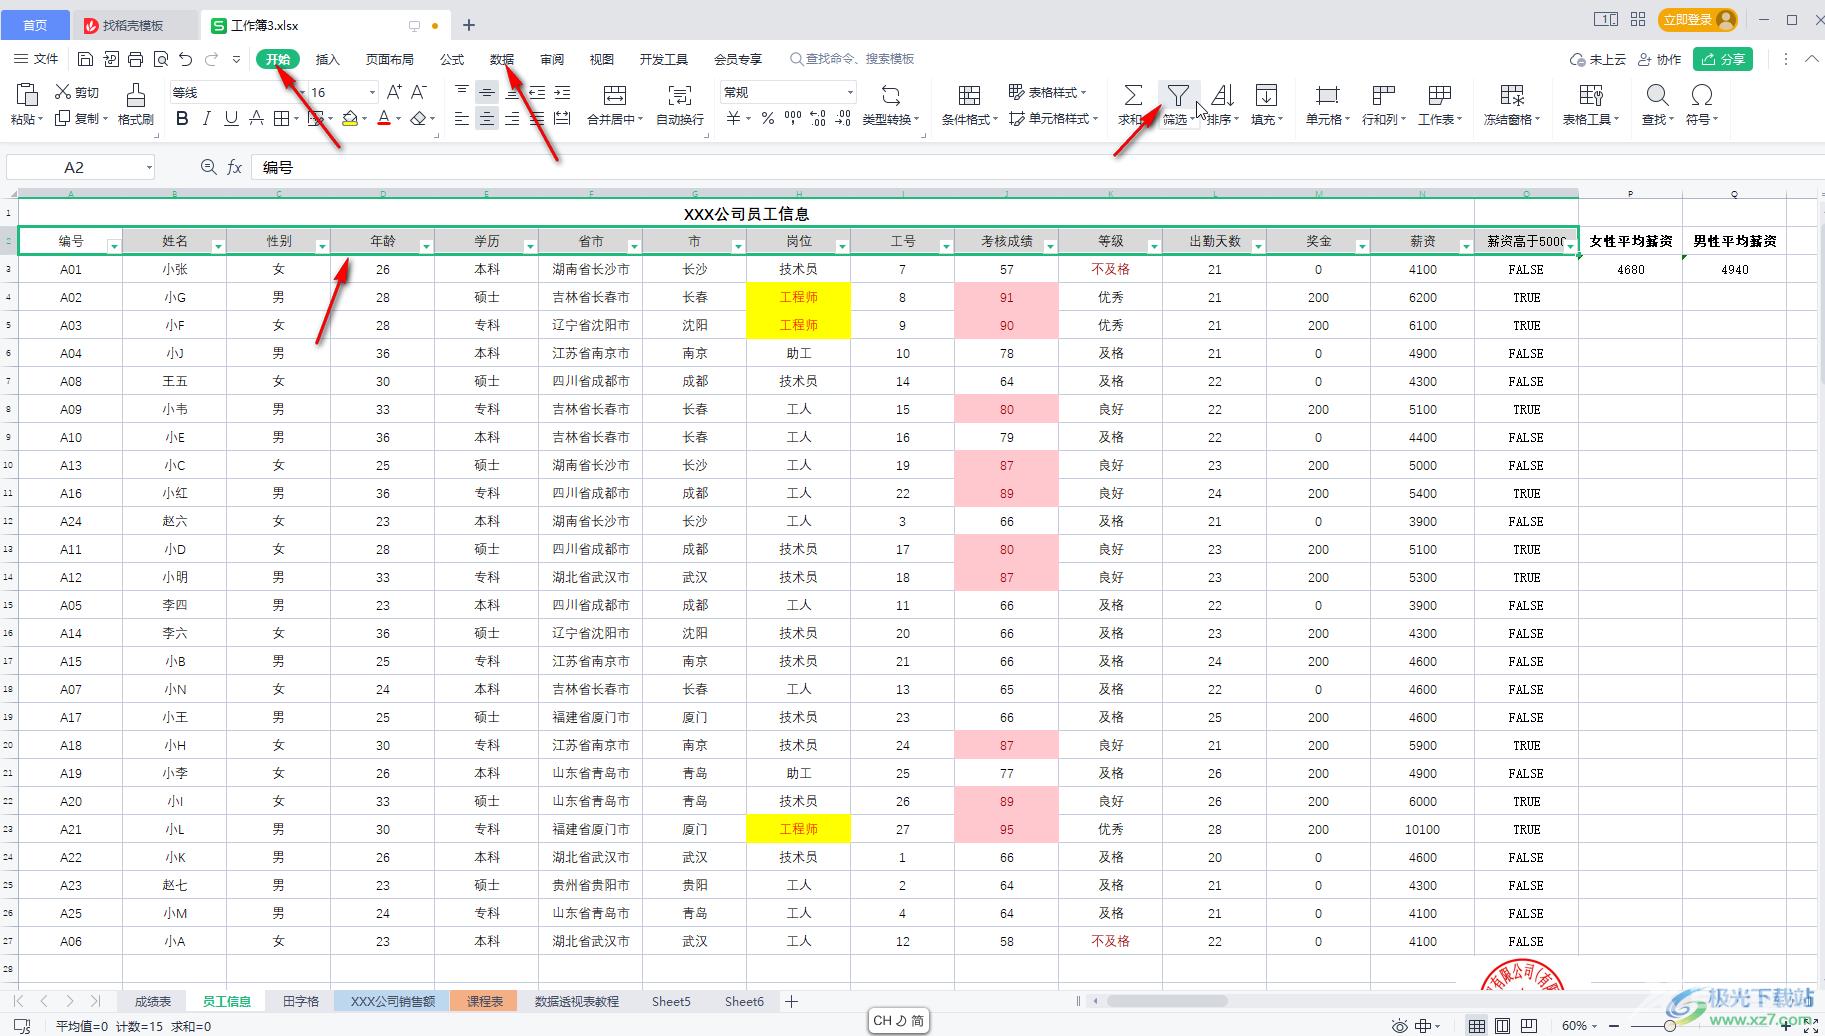Switch to the 成绩表 sheet tab
Image resolution: width=1825 pixels, height=1036 pixels.
click(153, 1001)
